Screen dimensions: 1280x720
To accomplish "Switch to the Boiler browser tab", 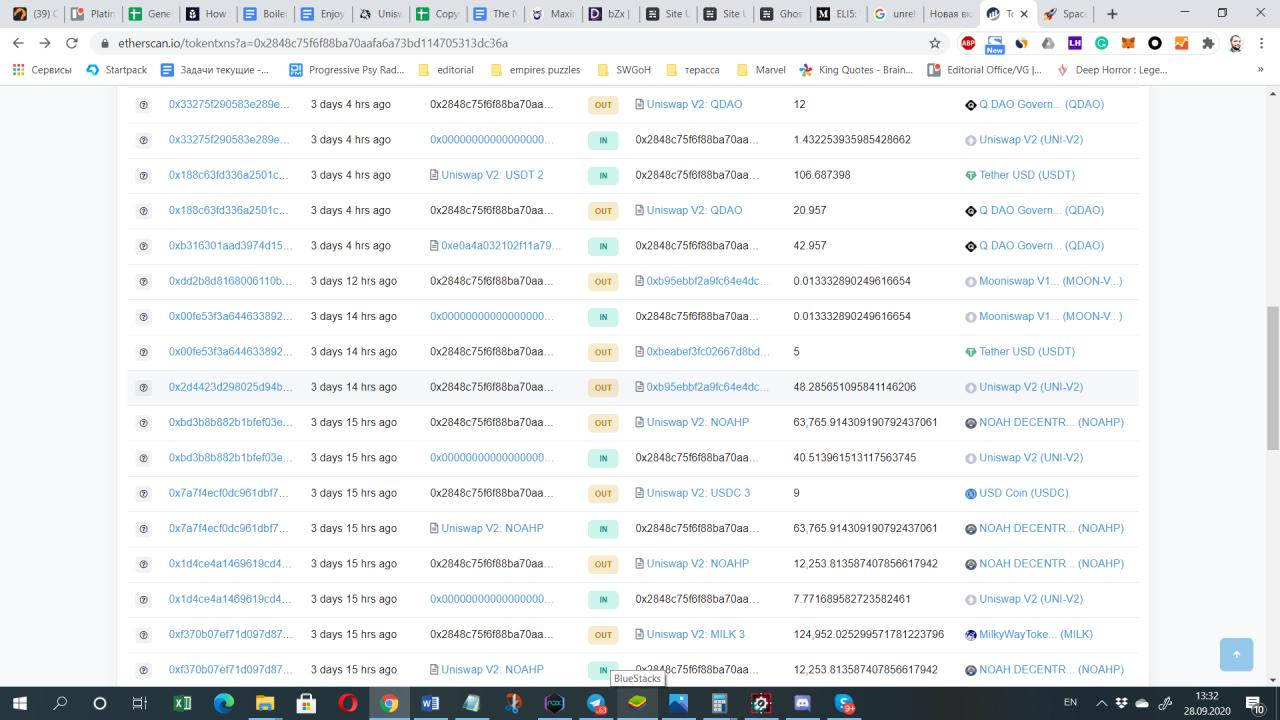I will coord(265,14).
